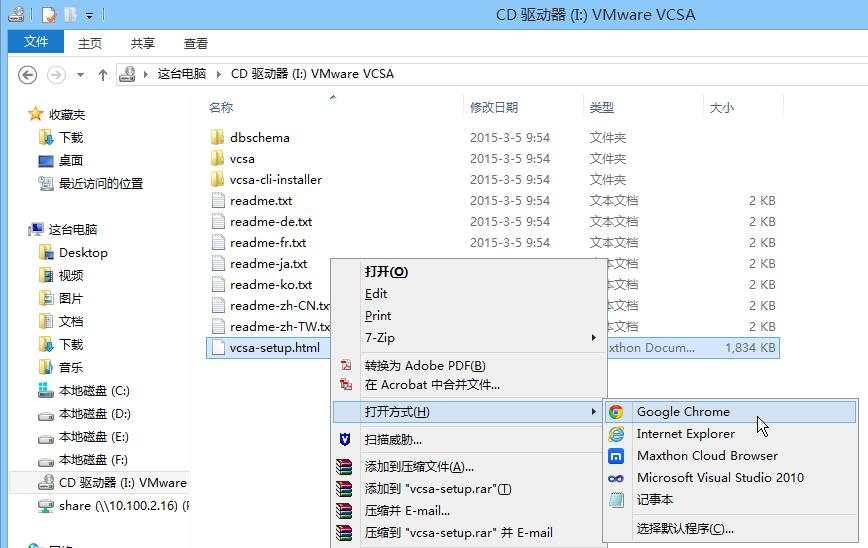This screenshot has height=548, width=868.
Task: Select the readme-de.txt file
Action: (x=271, y=221)
